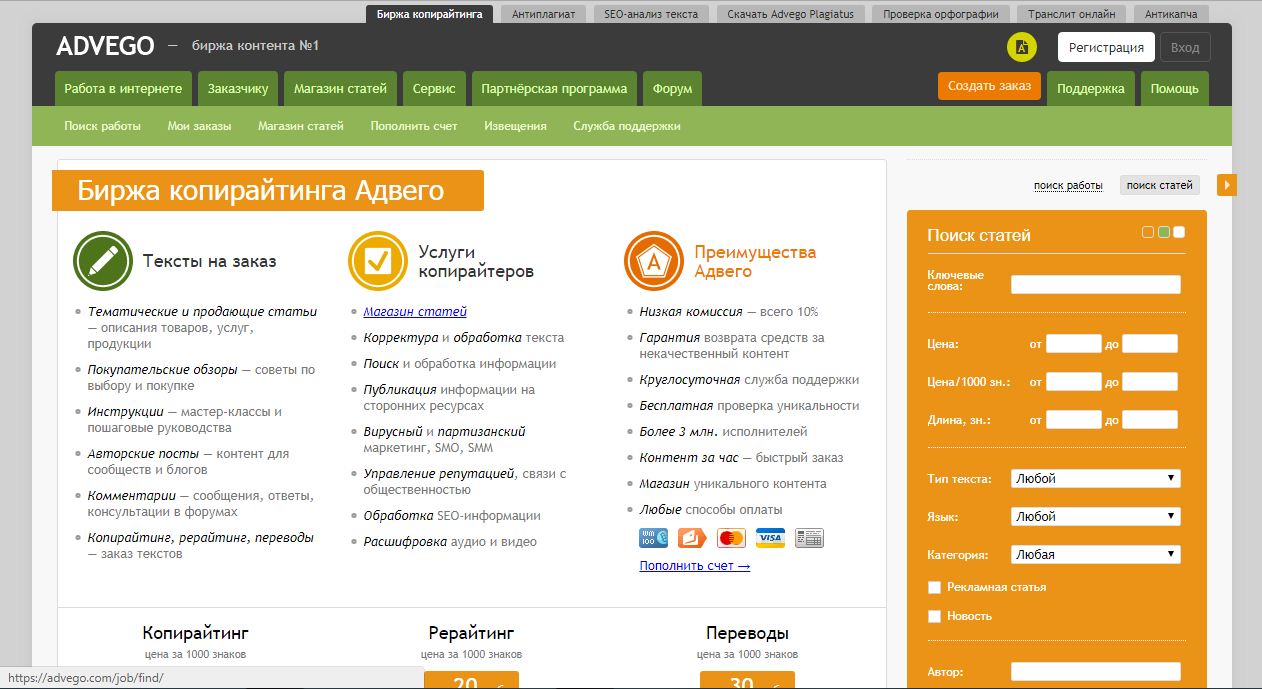Screen dimensions: 1262x689
Task: Open the SEO-анализ текста tab
Action: pos(651,14)
